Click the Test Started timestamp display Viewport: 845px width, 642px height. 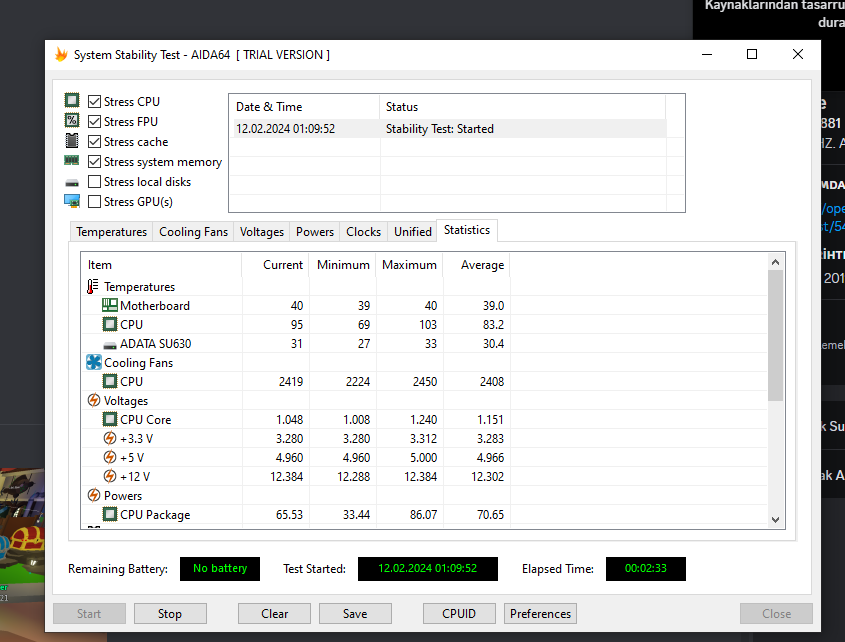click(x=428, y=569)
